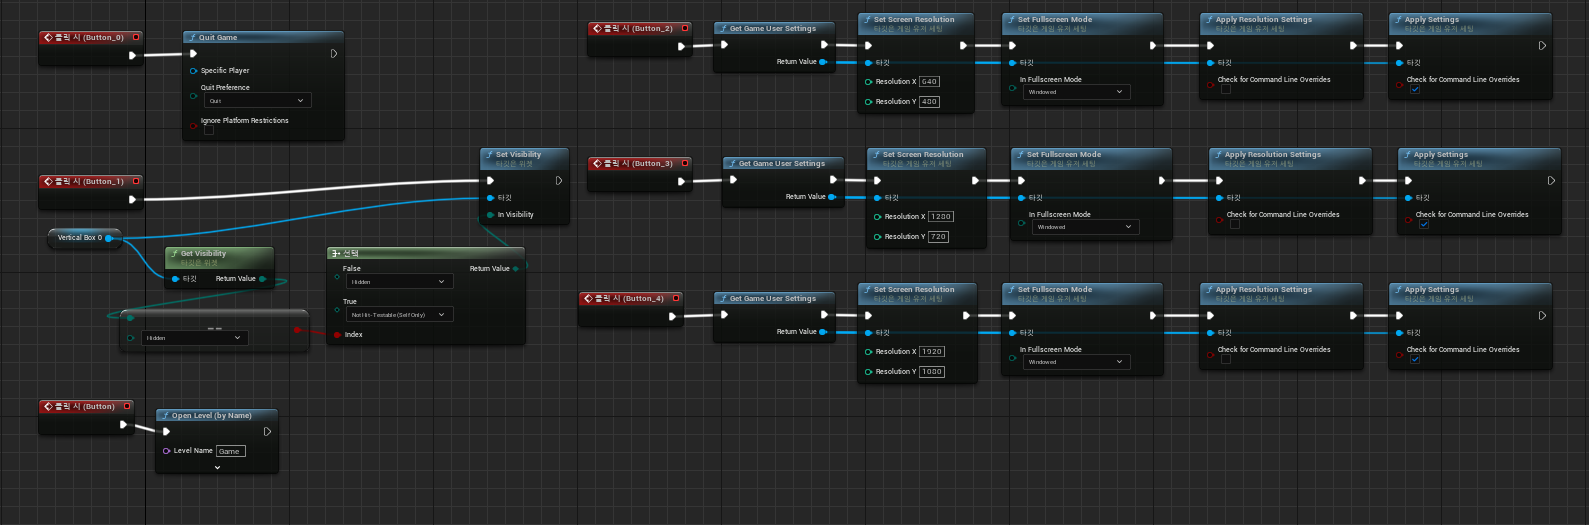The width and height of the screenshot is (1589, 525).
Task: Click delegate pin on Button_3 event header
Action: [x=686, y=163]
